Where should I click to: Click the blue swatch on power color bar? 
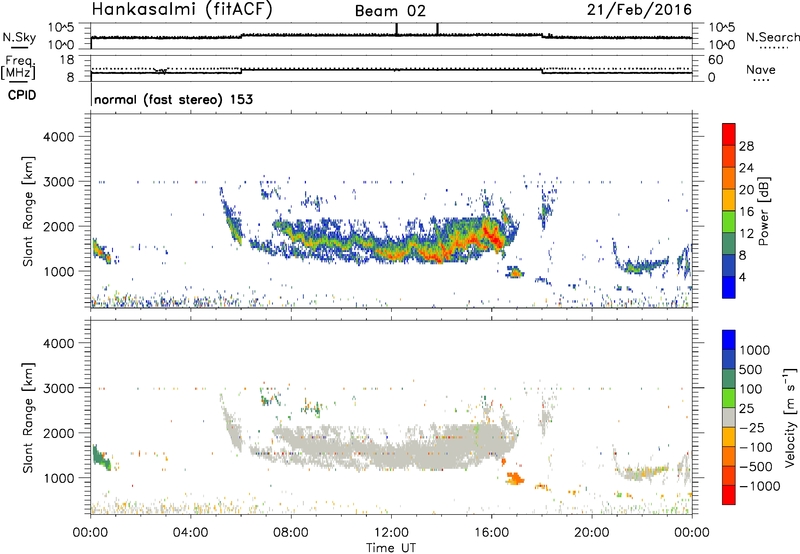729,287
